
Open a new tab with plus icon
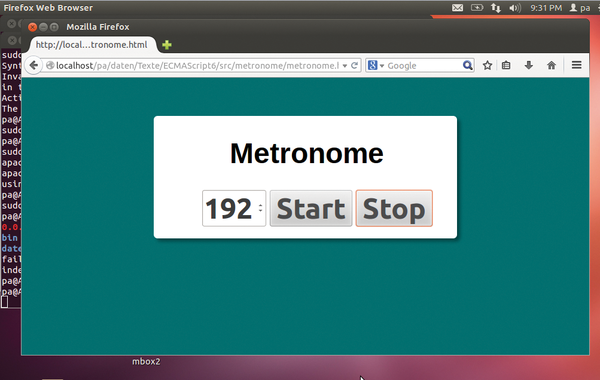(x=167, y=45)
